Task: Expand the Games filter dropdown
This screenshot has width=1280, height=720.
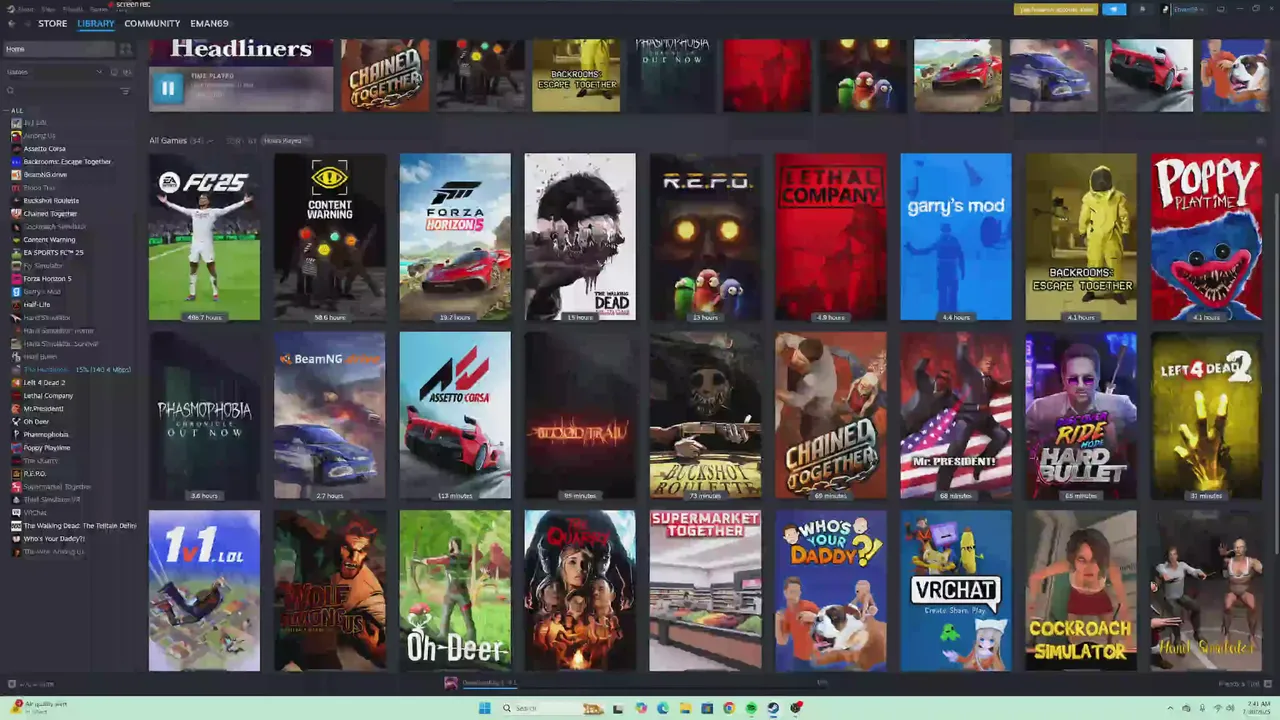Action: (55, 72)
